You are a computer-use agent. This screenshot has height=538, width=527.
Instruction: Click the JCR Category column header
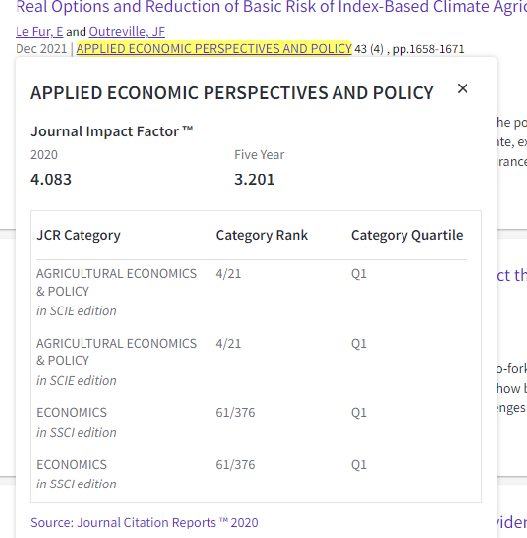(78, 235)
